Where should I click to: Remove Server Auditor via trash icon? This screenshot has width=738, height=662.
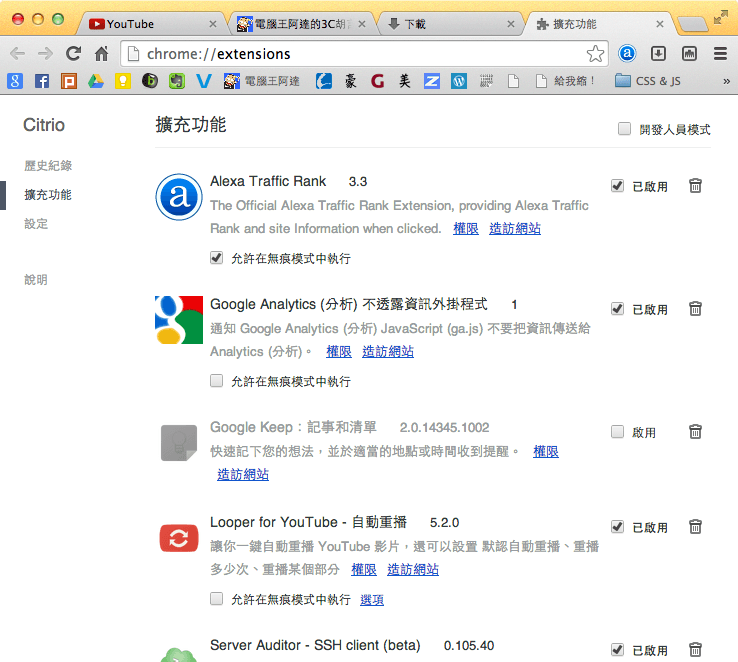click(x=695, y=650)
